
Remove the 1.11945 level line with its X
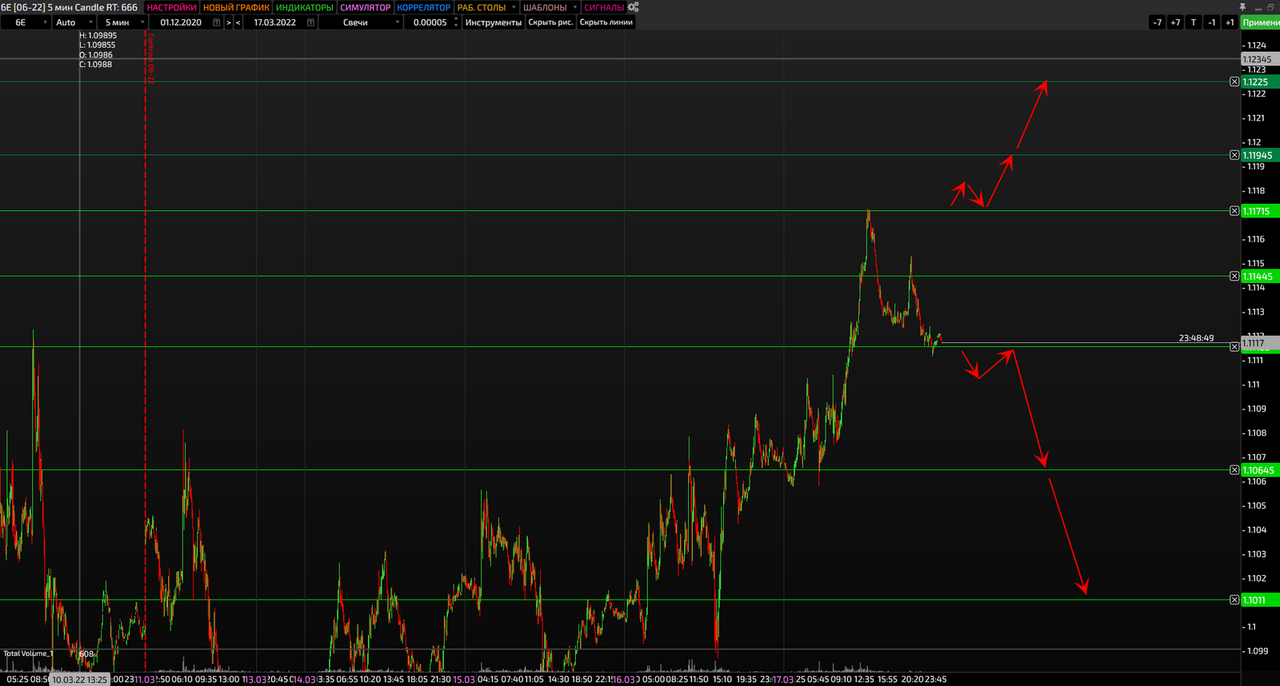pos(1234,155)
